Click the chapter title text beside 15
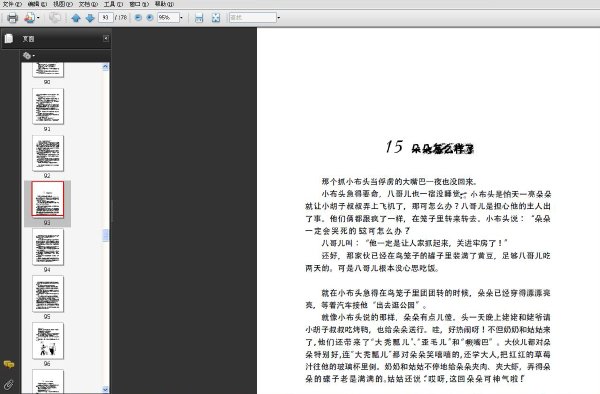600x394 pixels. point(443,149)
